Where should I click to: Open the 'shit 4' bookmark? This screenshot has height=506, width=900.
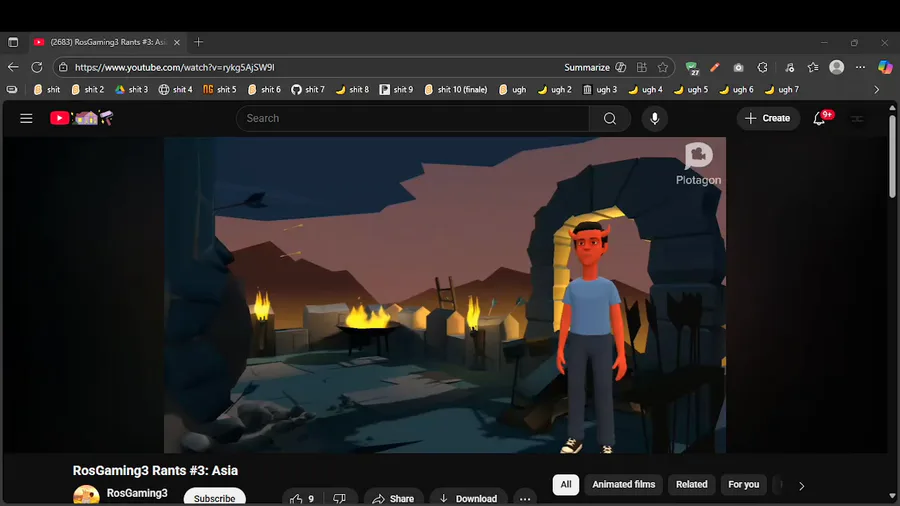click(176, 89)
